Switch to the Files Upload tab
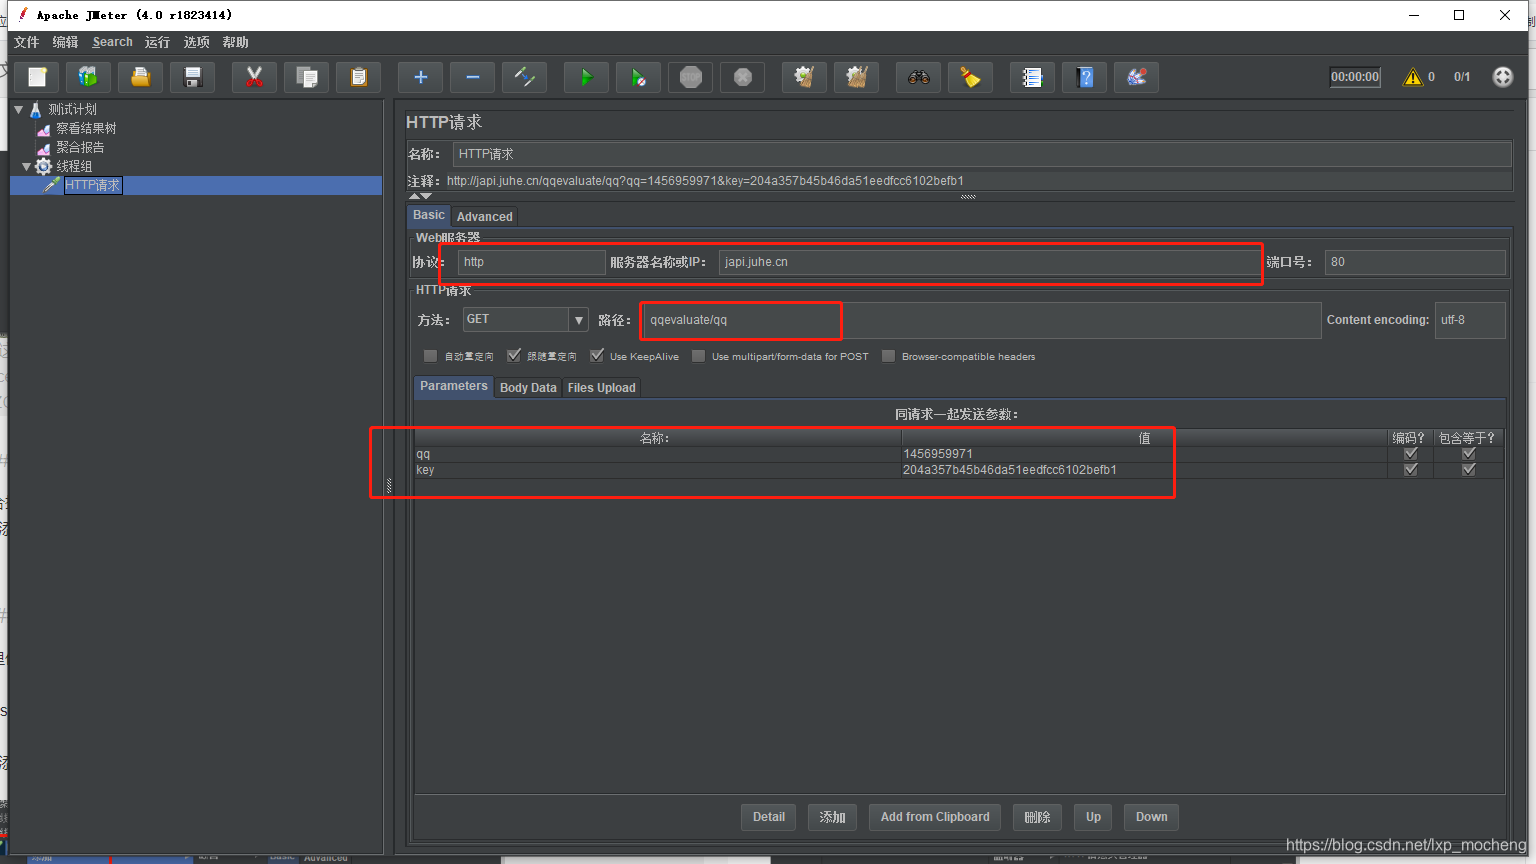Viewport: 1536px width, 864px height. (602, 388)
